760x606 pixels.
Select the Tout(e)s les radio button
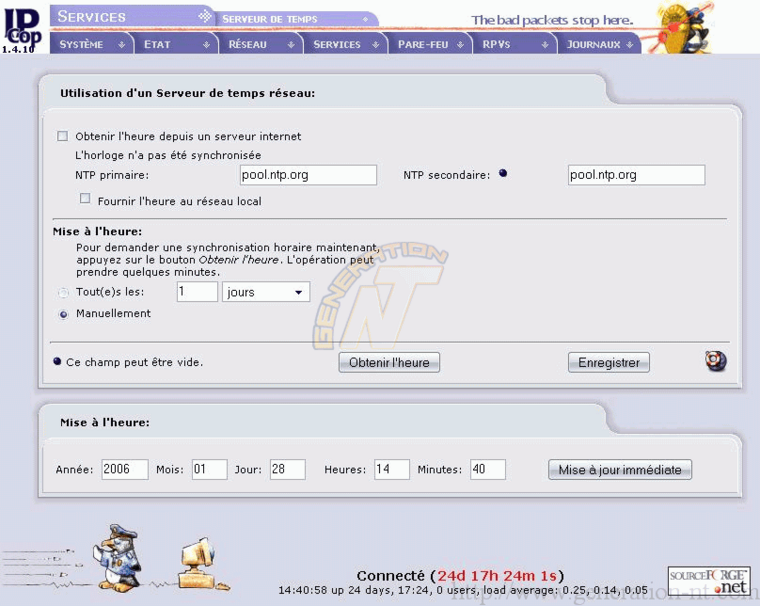click(63, 292)
